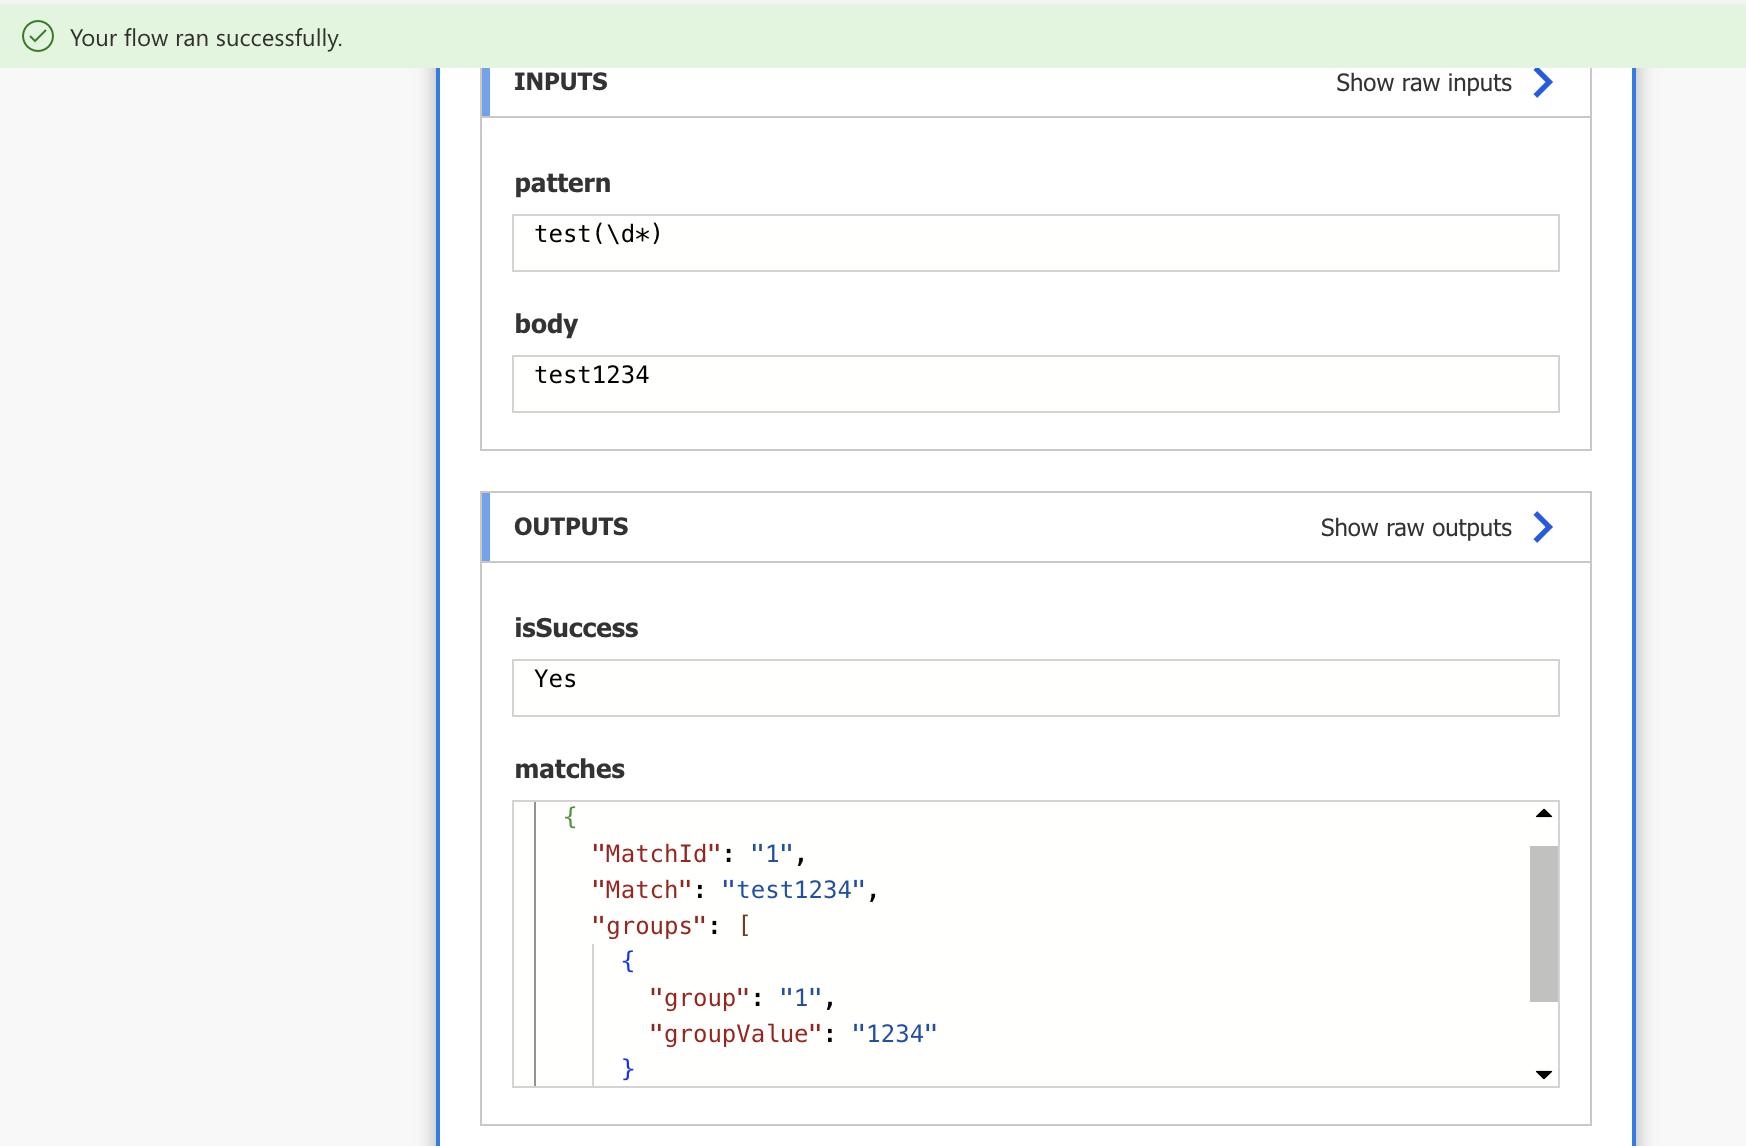Screen dimensions: 1746x1146
Task: Click the "Your flow ran successfully" message
Action: (x=206, y=38)
